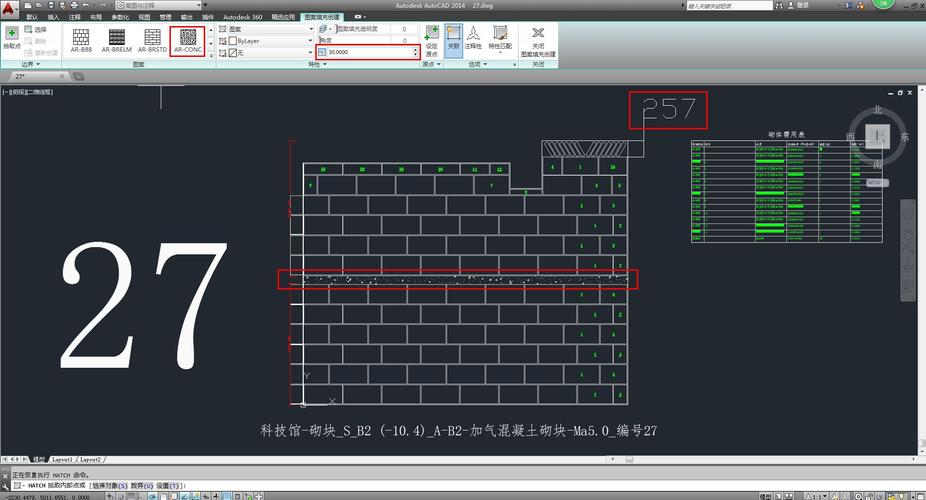Close the Hatch Creation ribbon tab
926x500 pixels.
538,41
